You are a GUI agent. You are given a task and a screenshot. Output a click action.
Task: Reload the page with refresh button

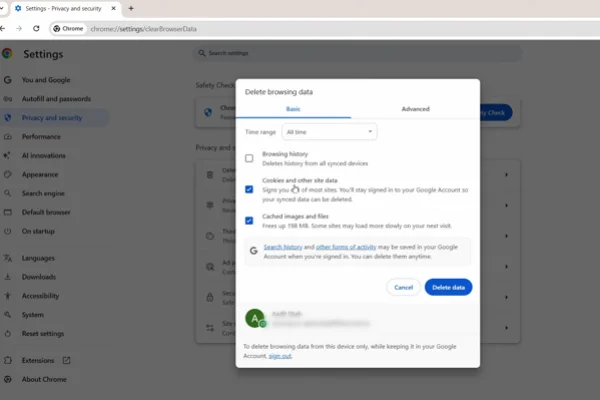click(x=36, y=28)
